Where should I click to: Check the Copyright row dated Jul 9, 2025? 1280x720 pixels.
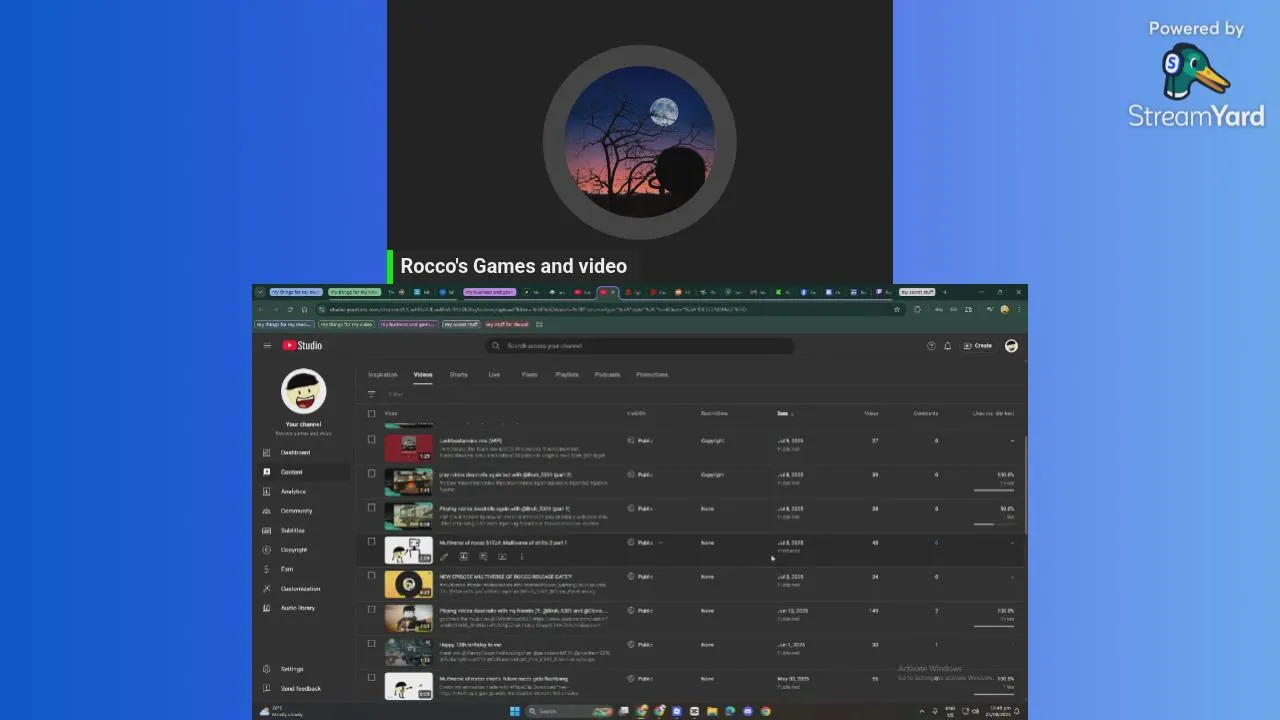tap(372, 440)
